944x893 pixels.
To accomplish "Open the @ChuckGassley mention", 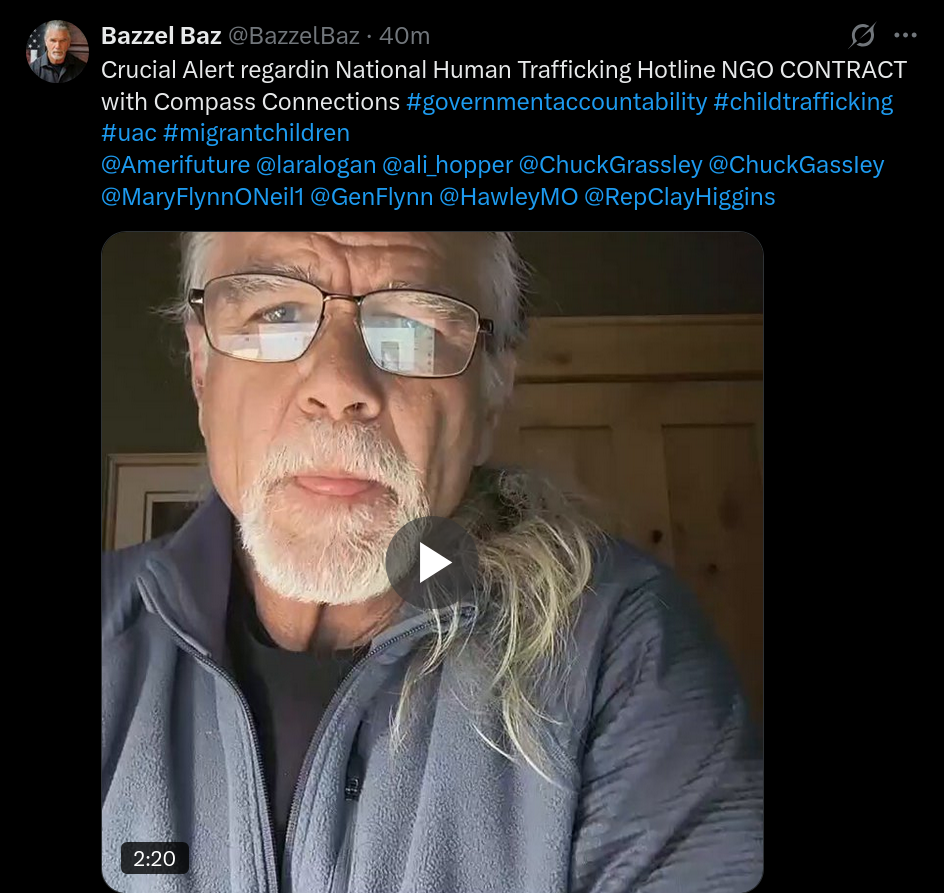I will tap(796, 165).
